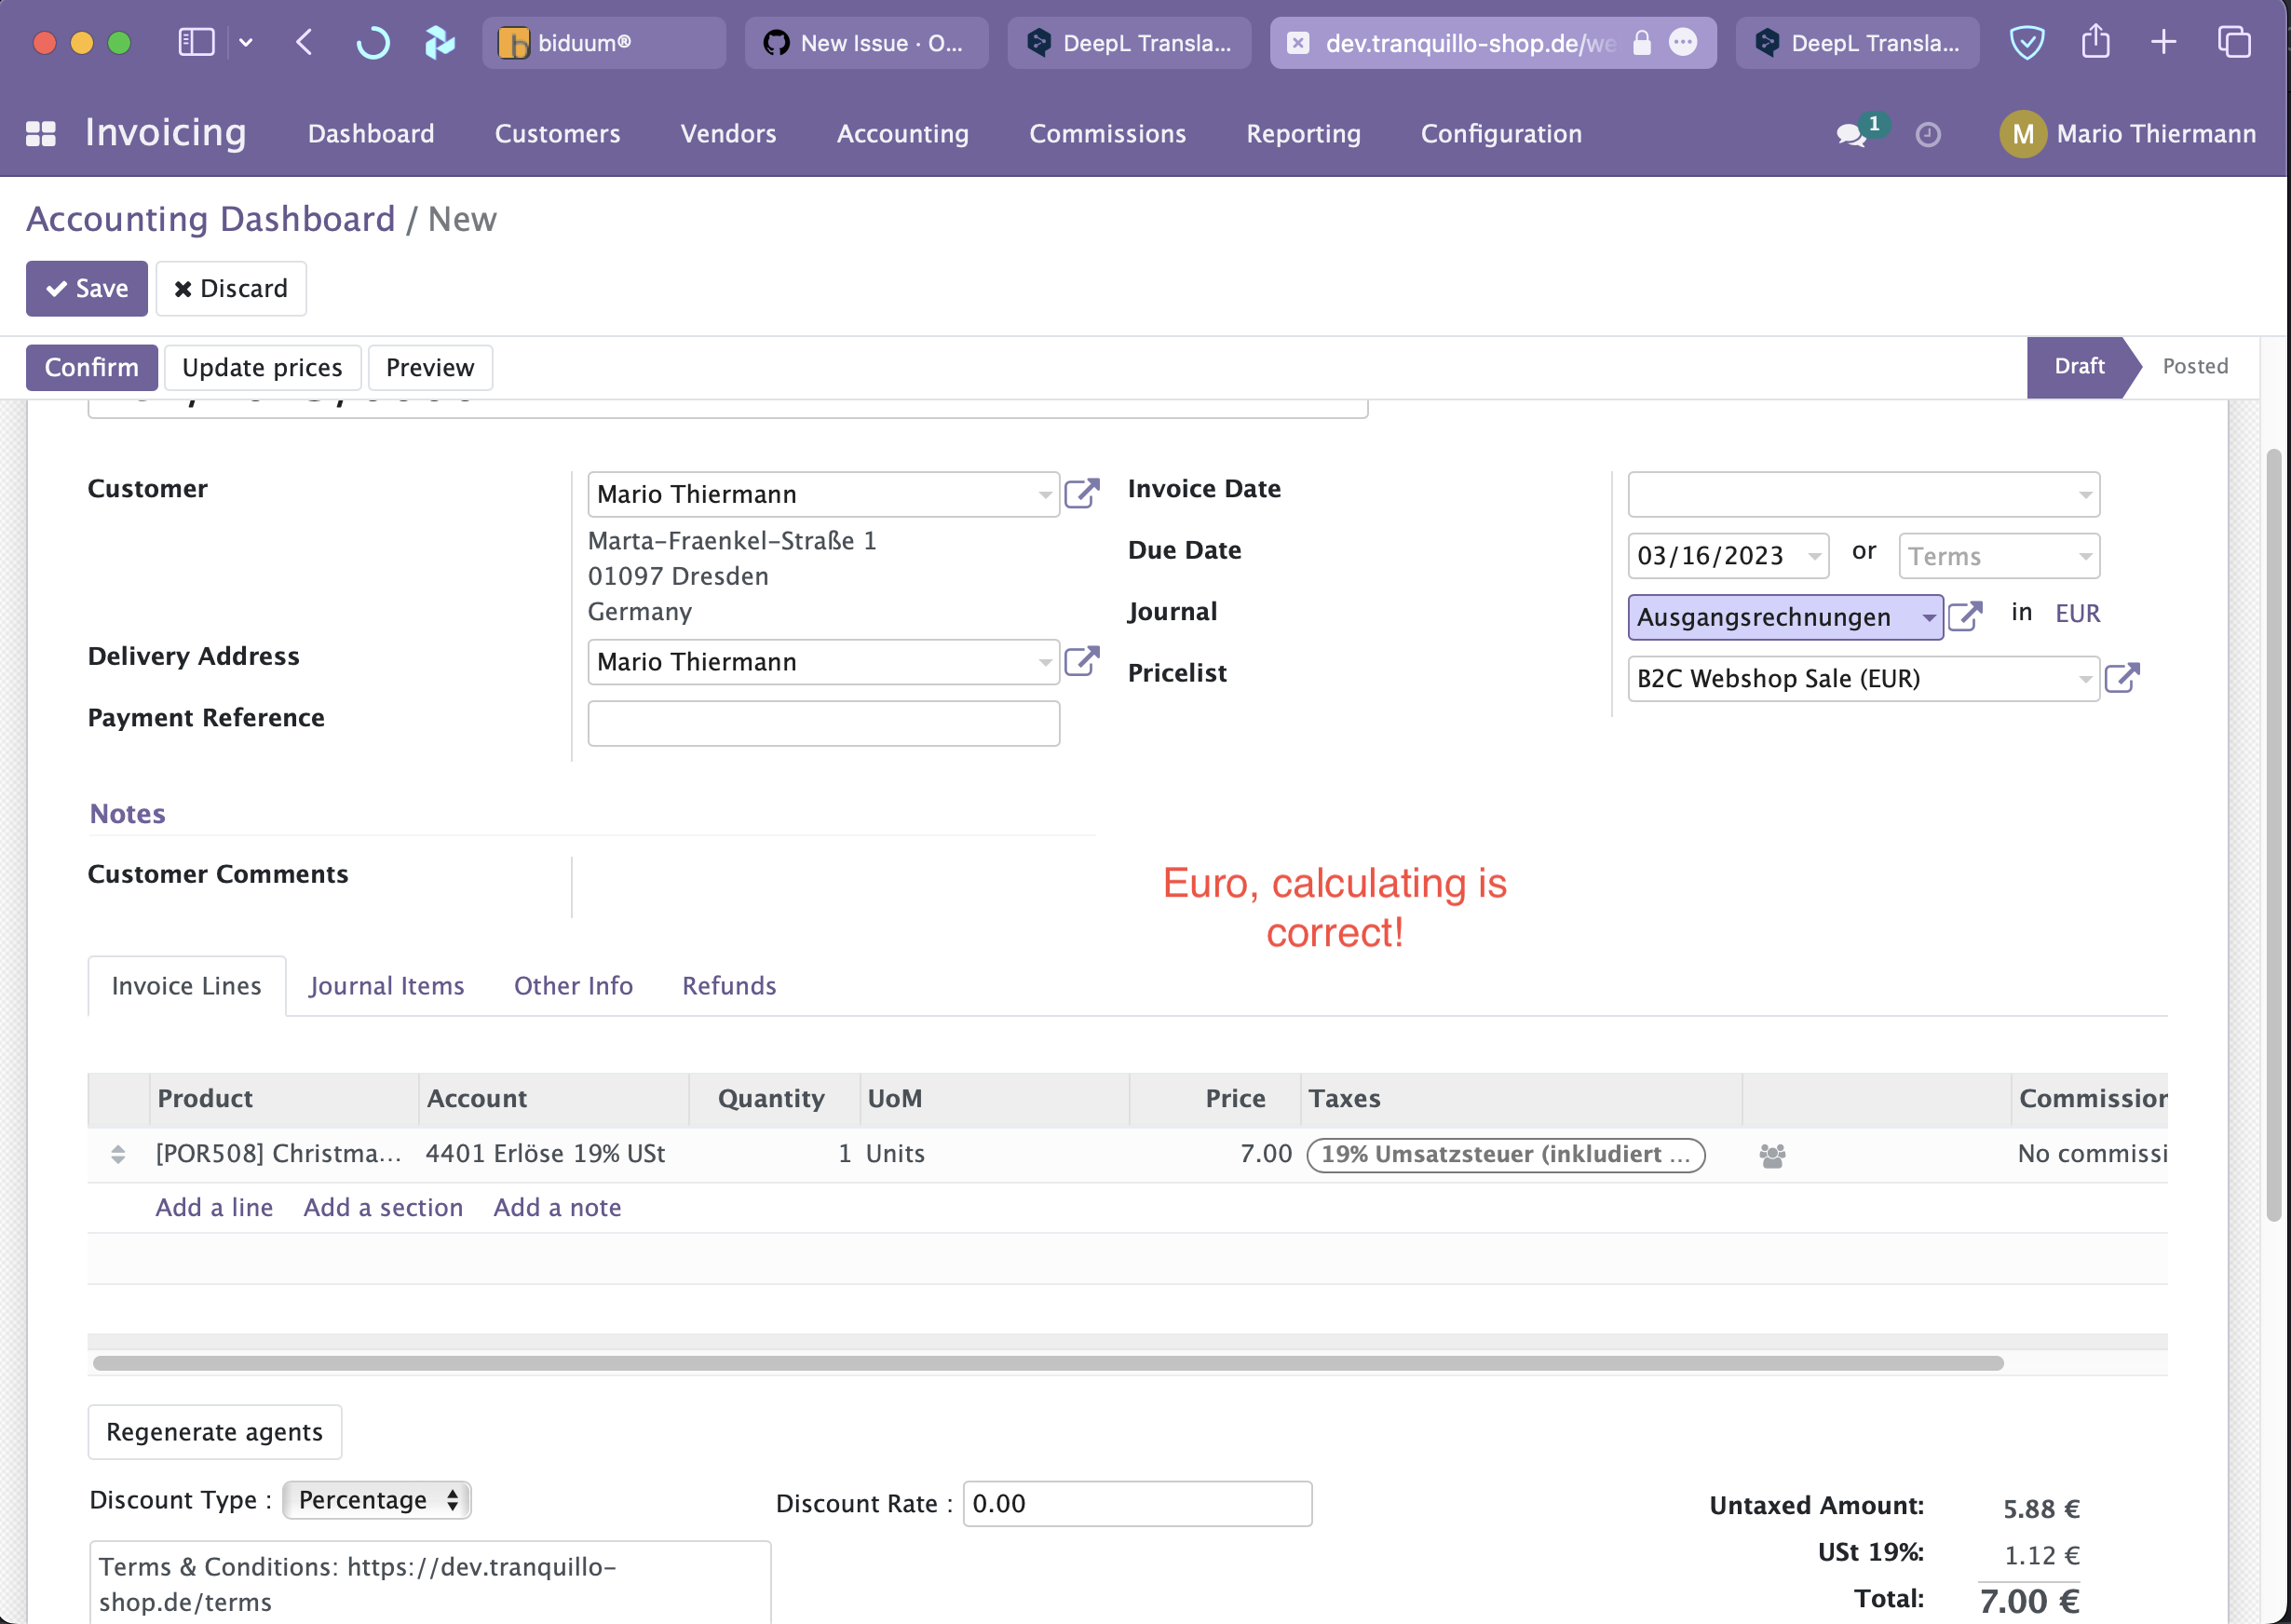Click the Discount Rate input field

pos(1137,1503)
